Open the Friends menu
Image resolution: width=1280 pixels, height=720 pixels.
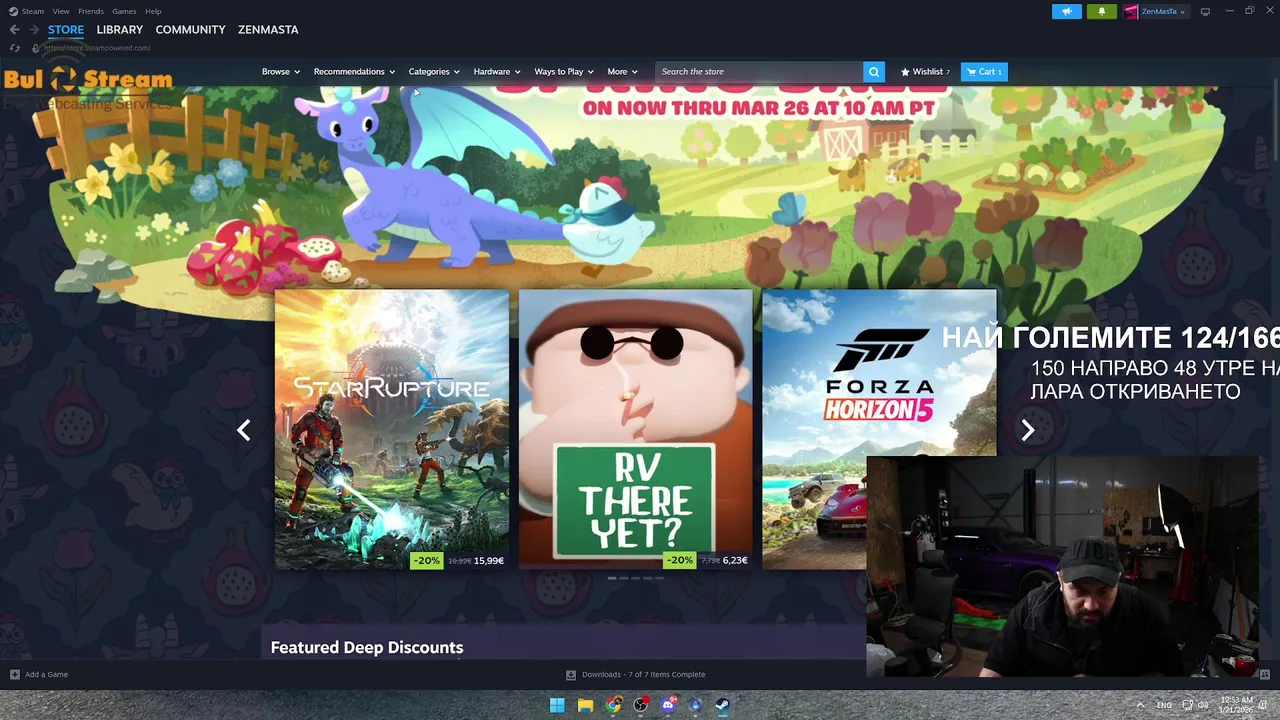pyautogui.click(x=91, y=11)
